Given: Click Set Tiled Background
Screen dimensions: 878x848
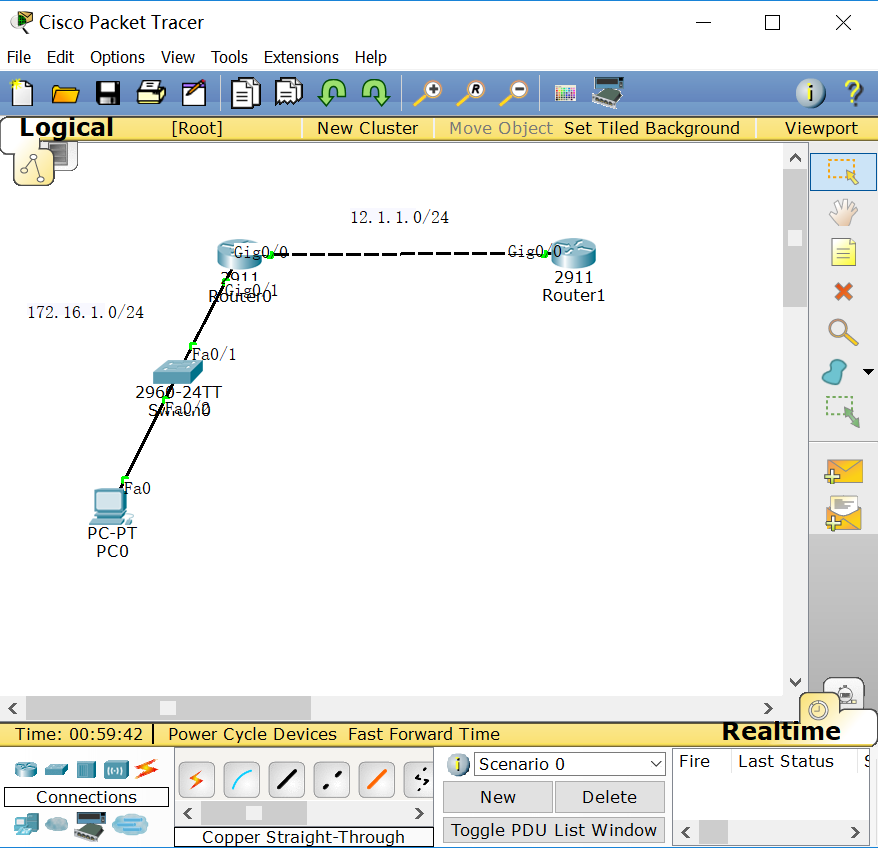Looking at the screenshot, I should pos(652,128).
